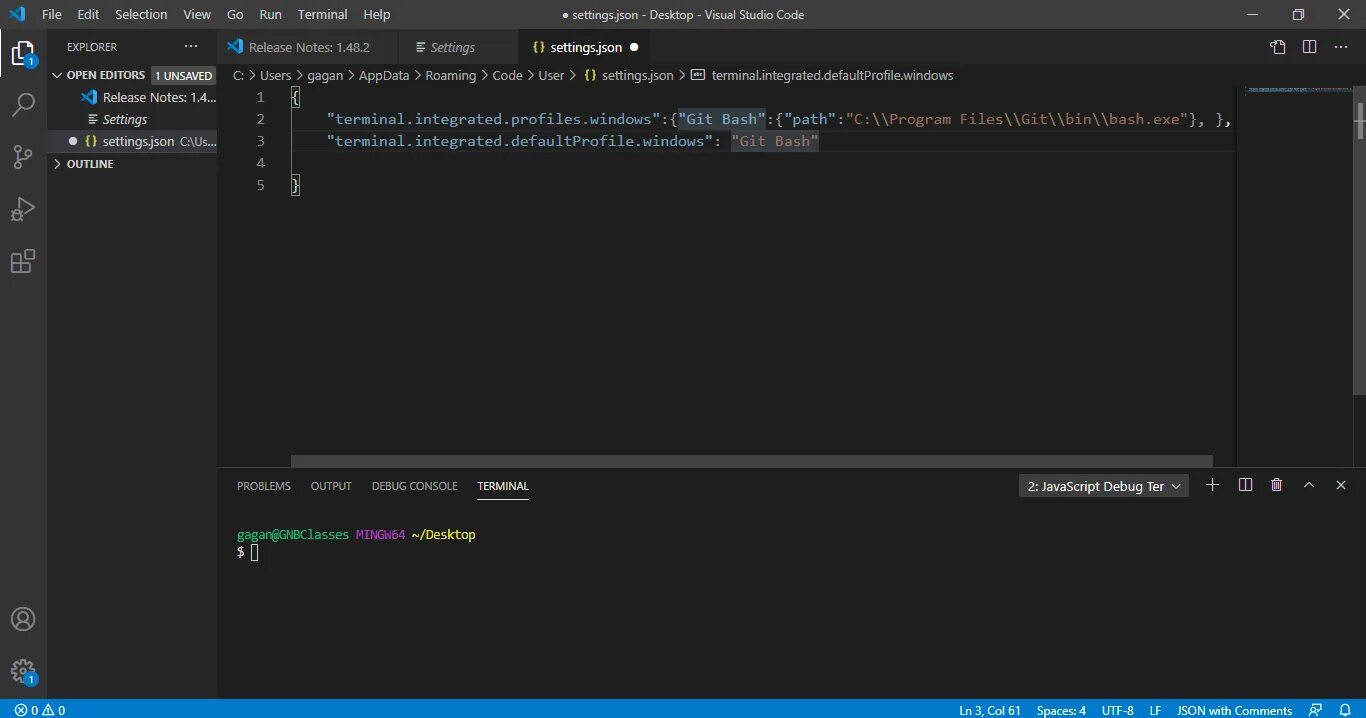This screenshot has height=718, width=1366.
Task: Open the Manage gear icon
Action: tap(23, 671)
